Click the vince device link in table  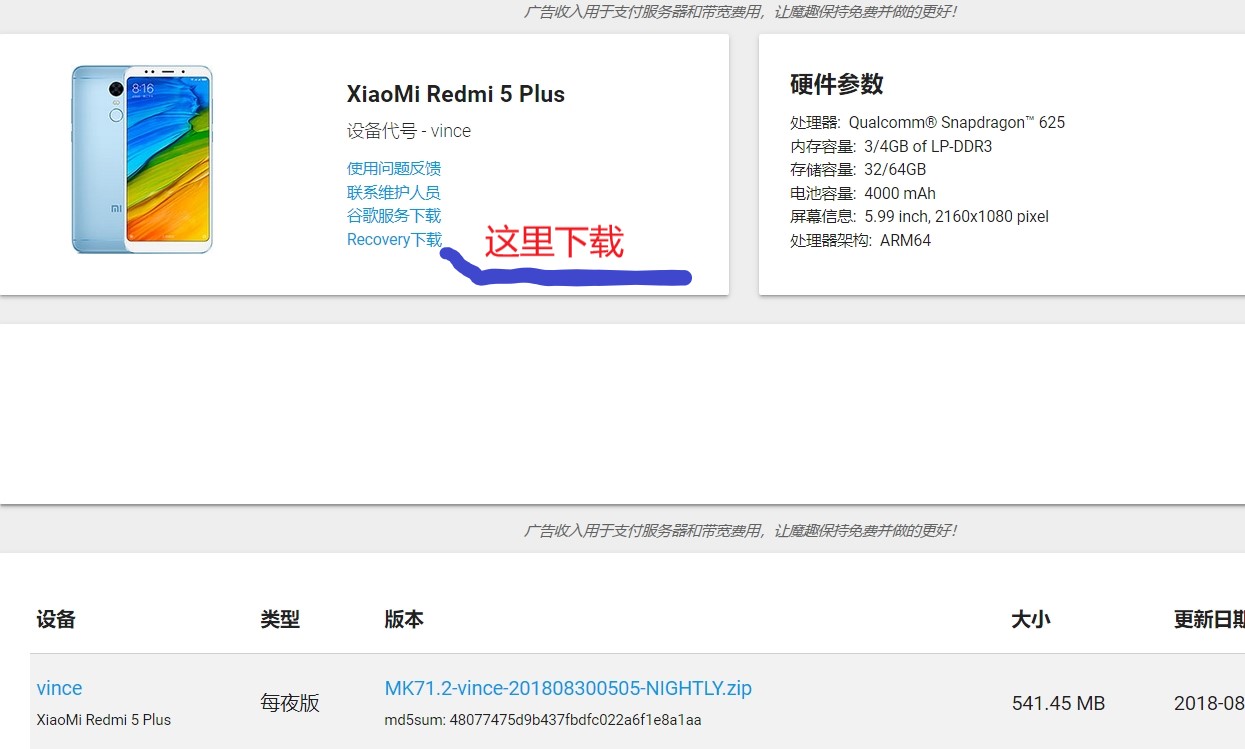(x=59, y=688)
